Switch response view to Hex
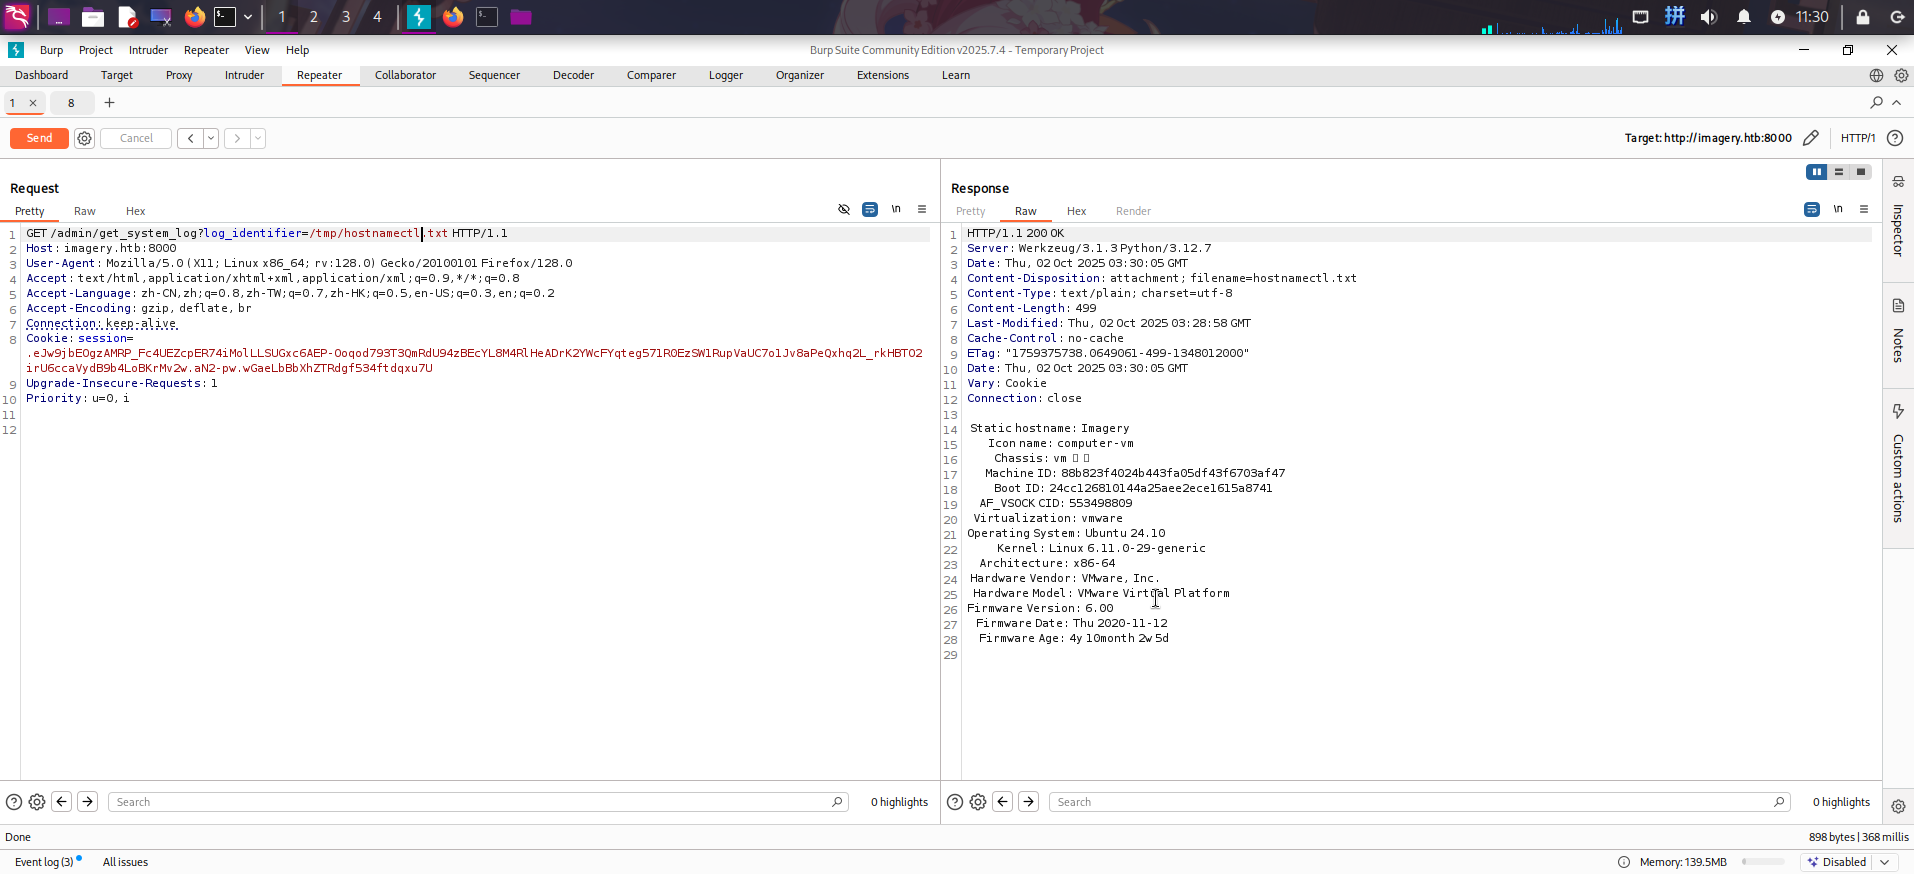Screen dimensions: 1914x874 pos(1076,211)
